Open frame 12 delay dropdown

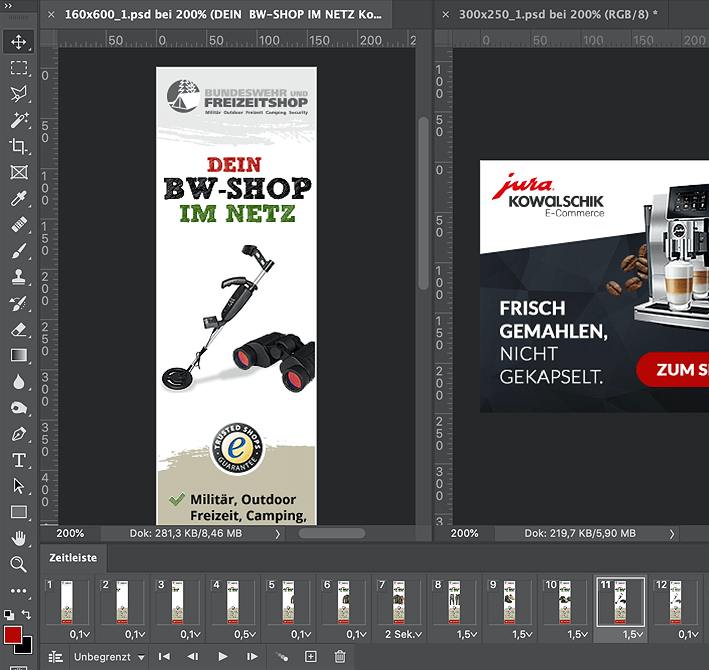click(x=689, y=635)
